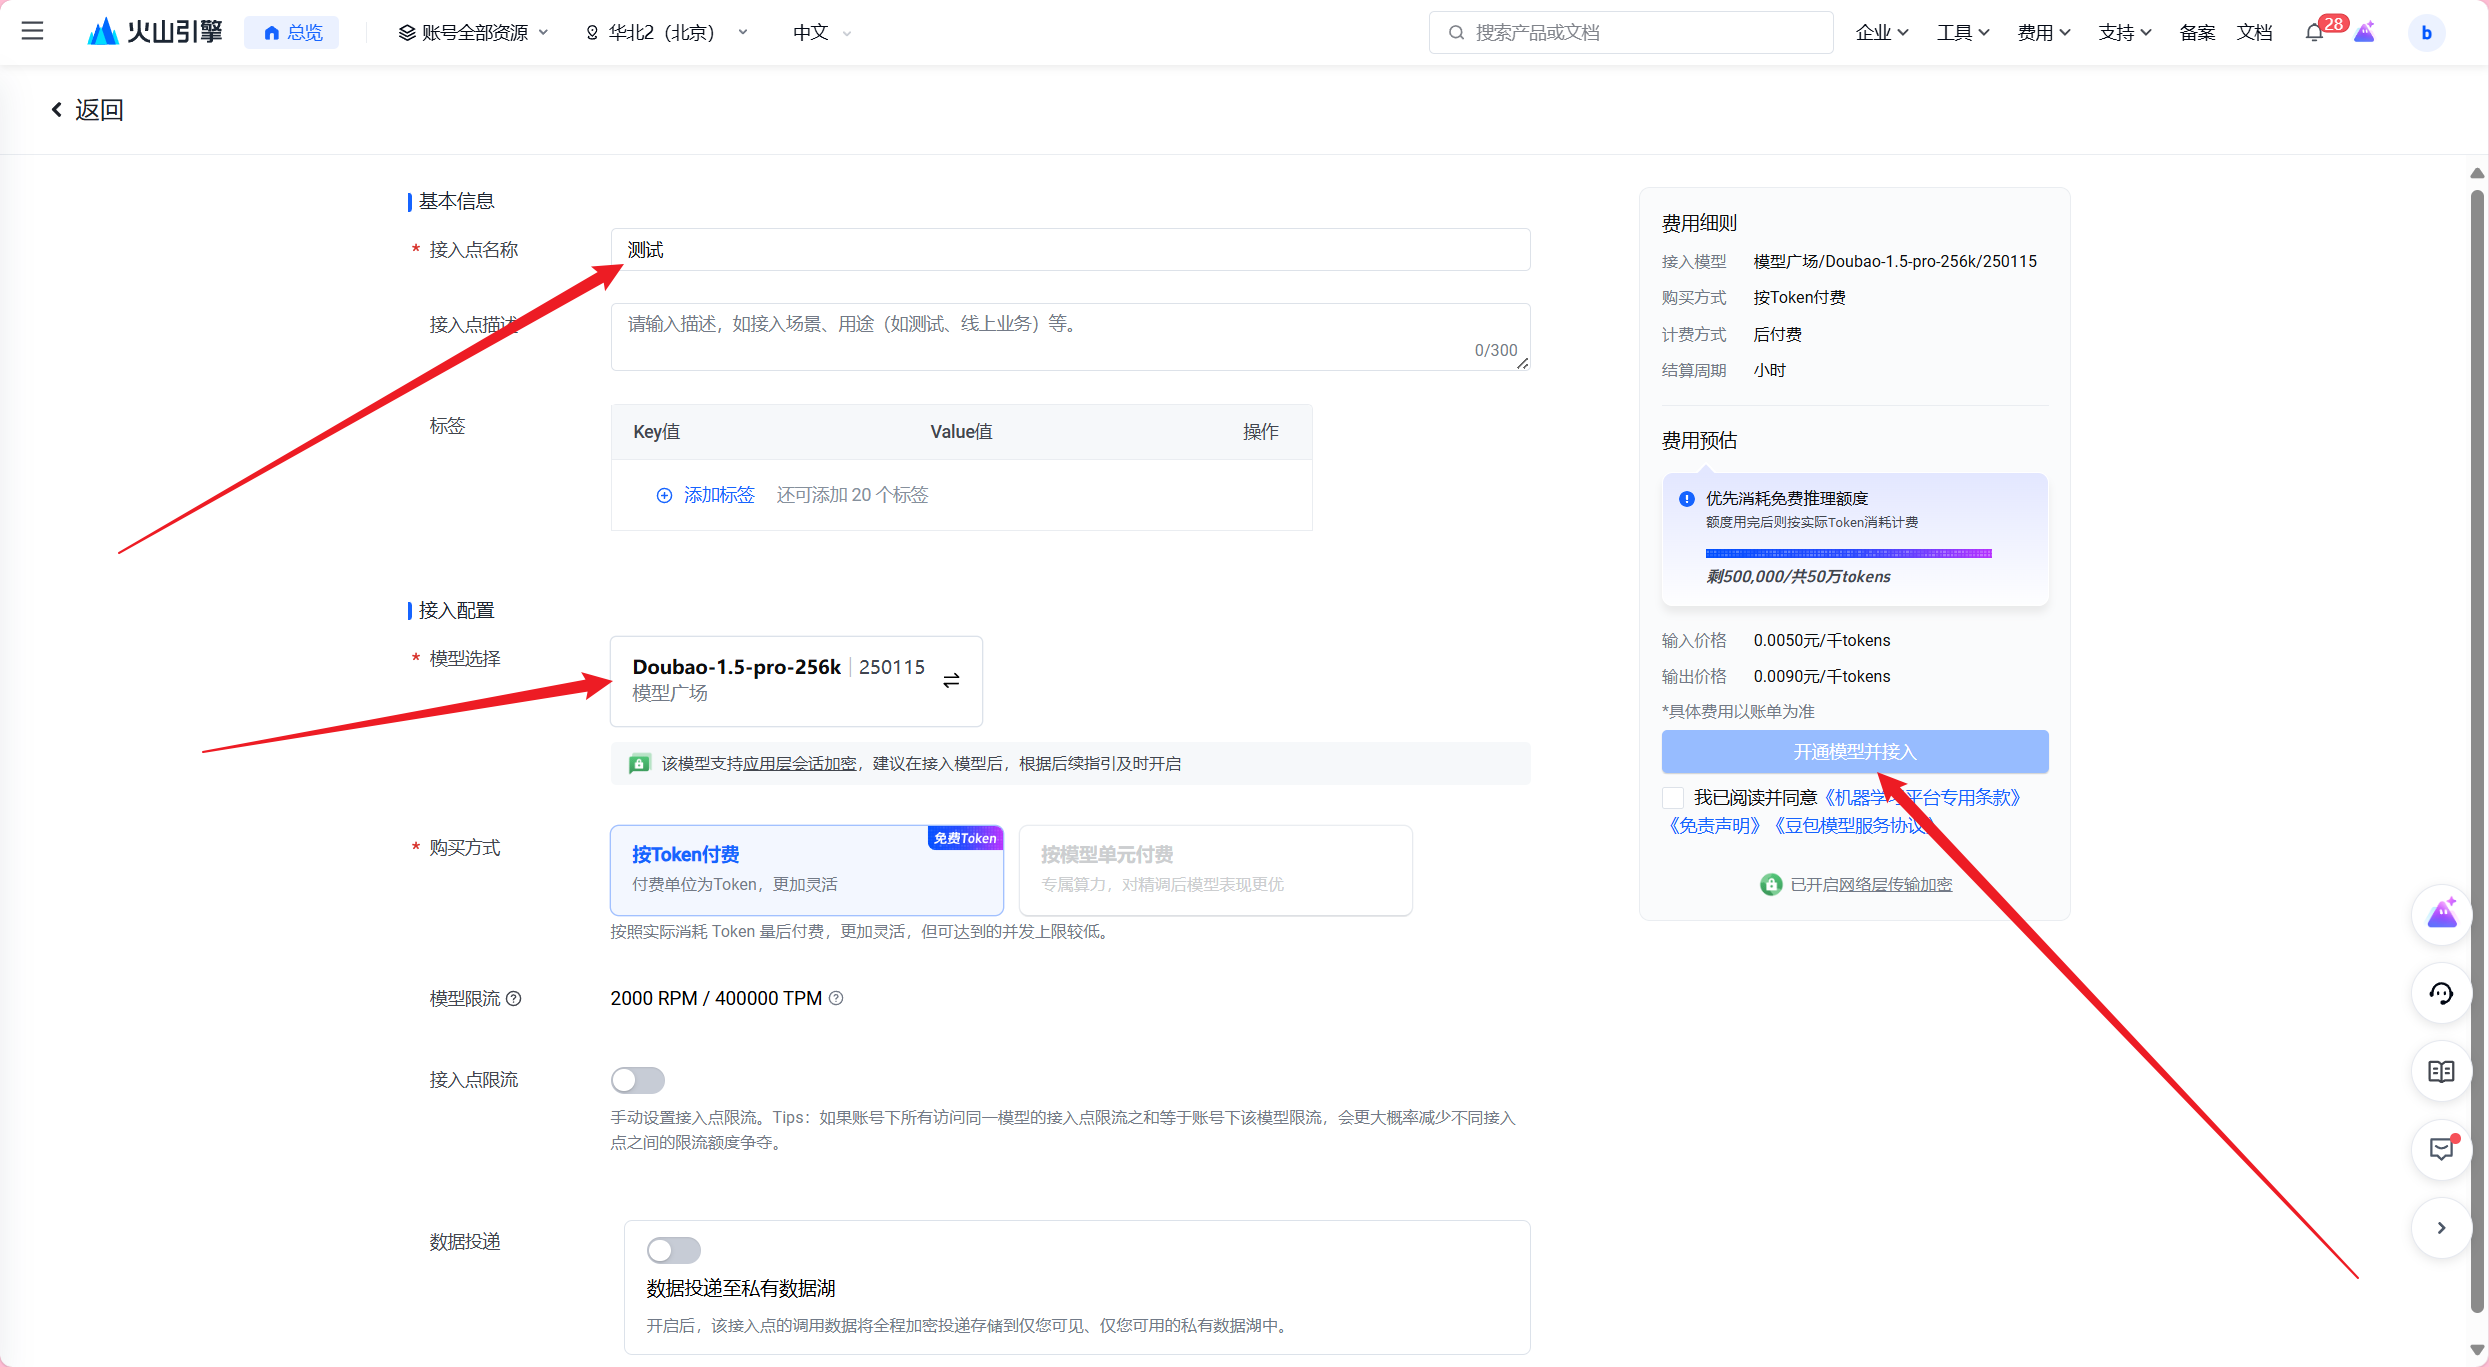This screenshot has width=2489, height=1367.
Task: Toggle the 数据投递至私有数据湖 switch
Action: (x=673, y=1250)
